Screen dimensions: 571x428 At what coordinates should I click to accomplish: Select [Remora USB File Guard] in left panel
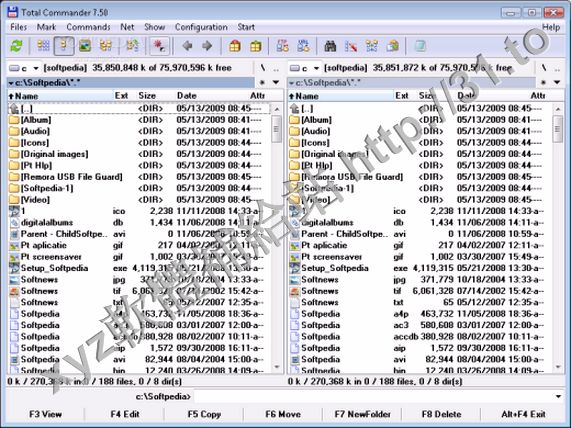coord(71,177)
